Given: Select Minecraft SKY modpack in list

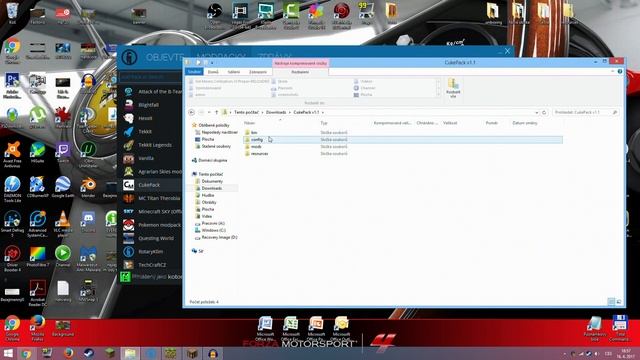Looking at the screenshot, I should point(150,211).
